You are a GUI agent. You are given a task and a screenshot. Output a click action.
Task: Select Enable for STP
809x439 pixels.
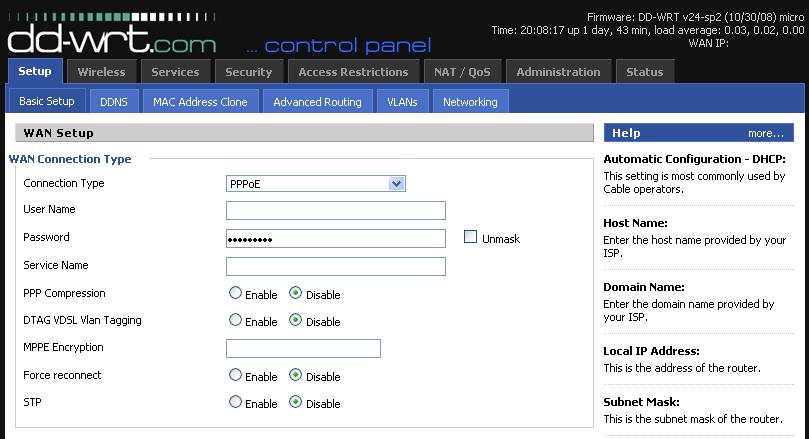235,401
